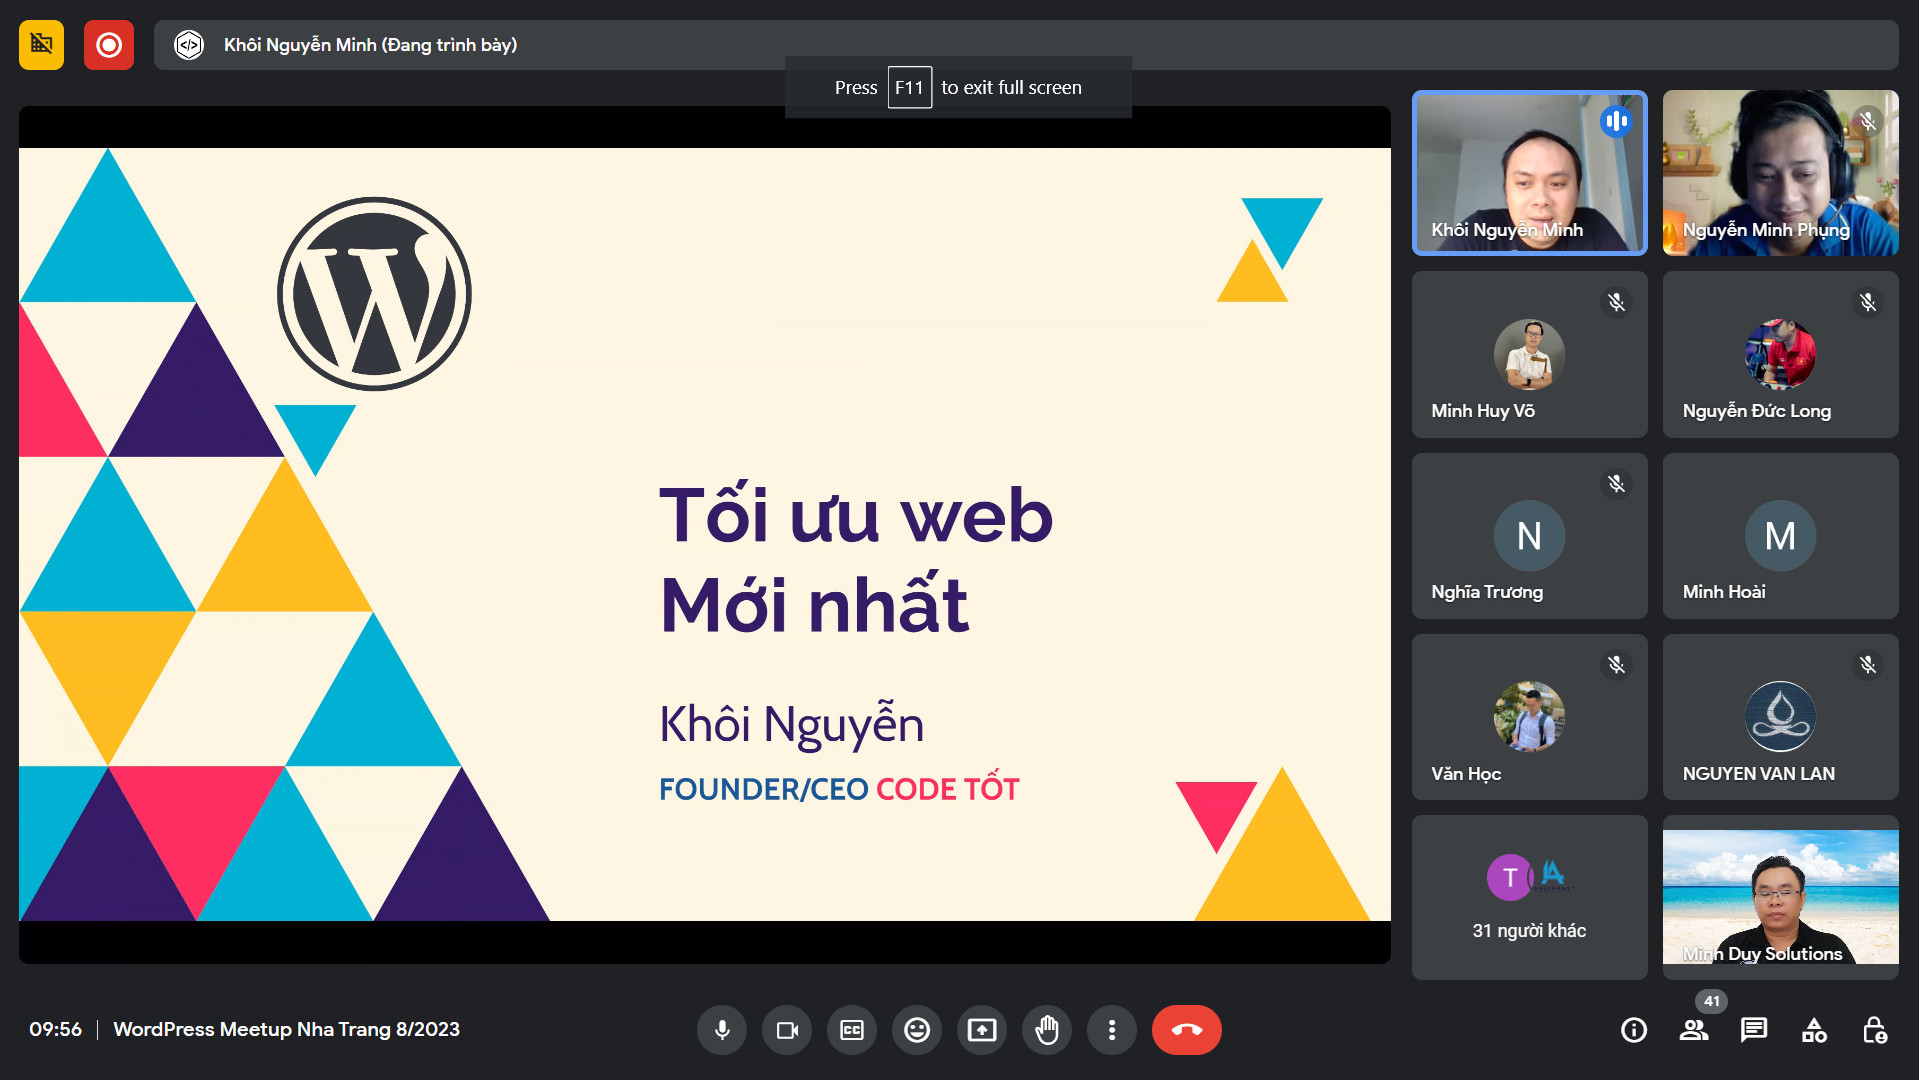Click the red recording indicator button
Image resolution: width=1919 pixels, height=1080 pixels.
(x=109, y=45)
